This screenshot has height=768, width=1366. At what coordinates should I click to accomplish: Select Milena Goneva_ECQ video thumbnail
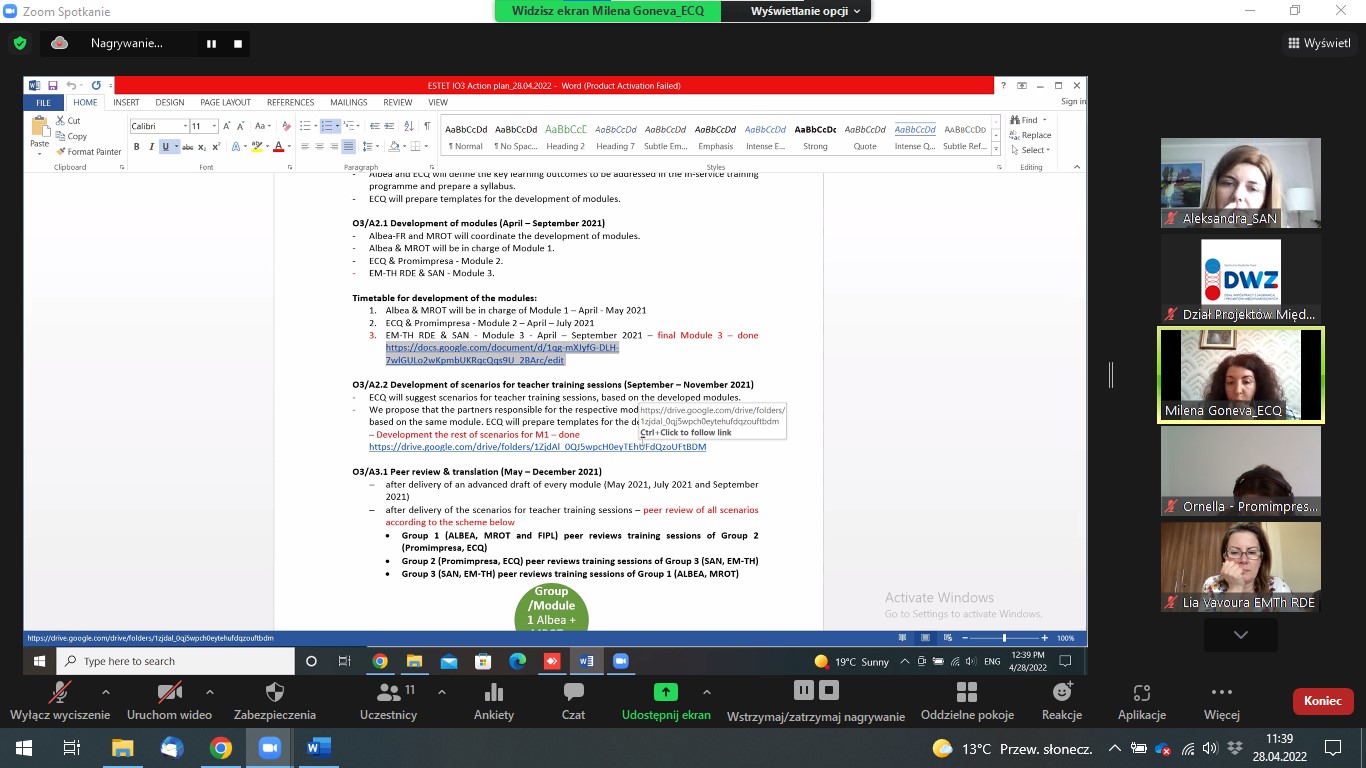click(x=1240, y=375)
